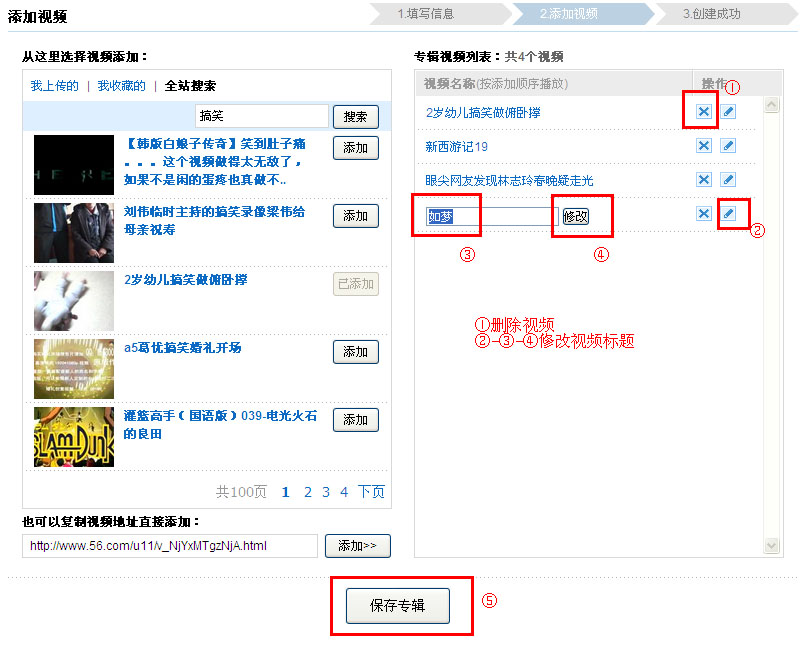Open the SlamDunk 灌篮高手 video thumbnail
This screenshot has width=800, height=646.
[74, 437]
